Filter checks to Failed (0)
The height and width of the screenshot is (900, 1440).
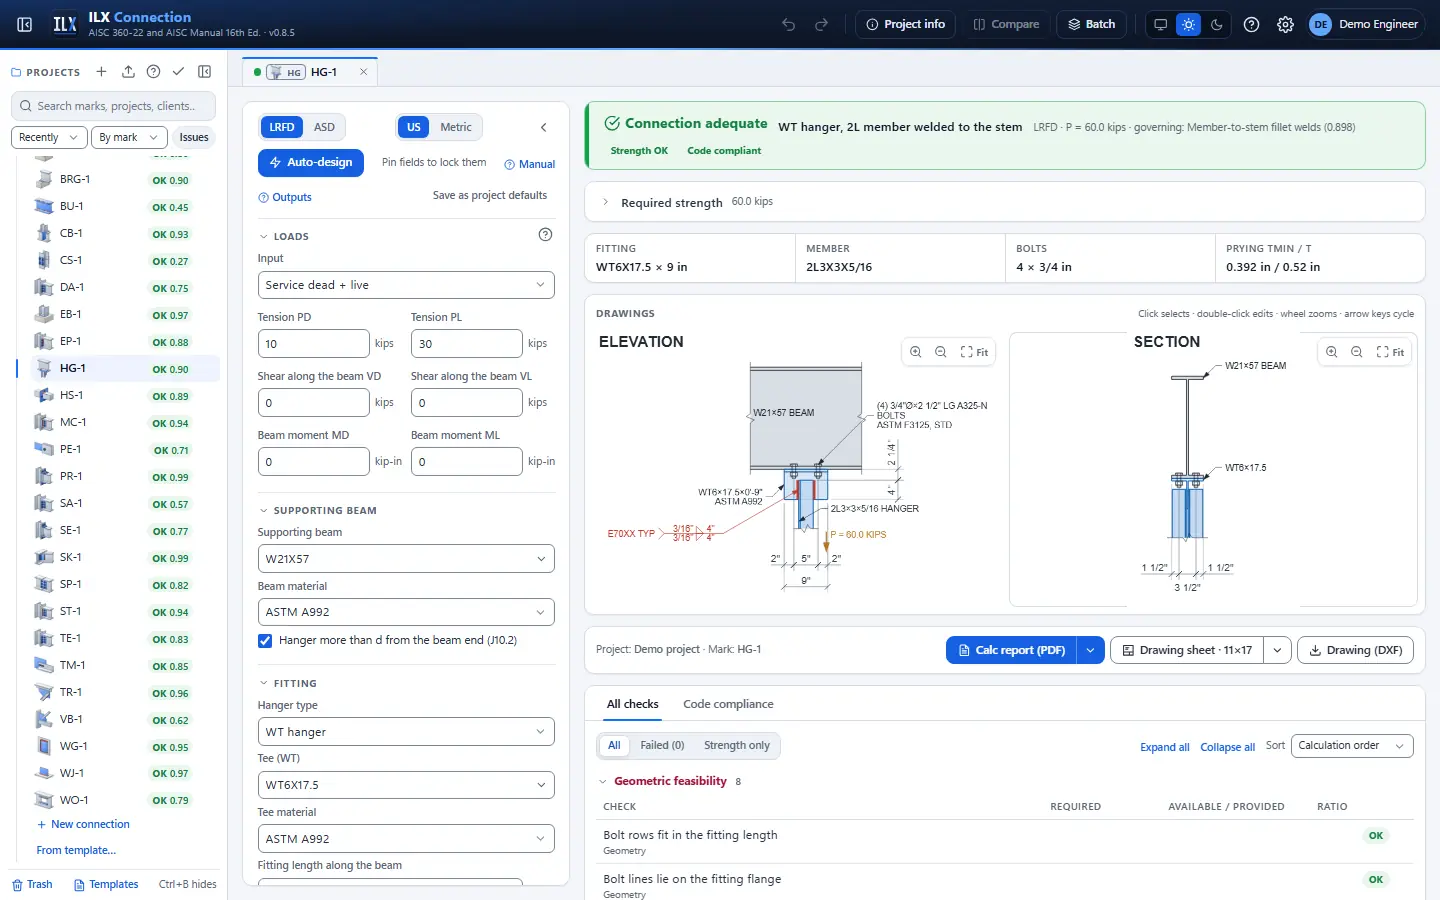click(662, 745)
